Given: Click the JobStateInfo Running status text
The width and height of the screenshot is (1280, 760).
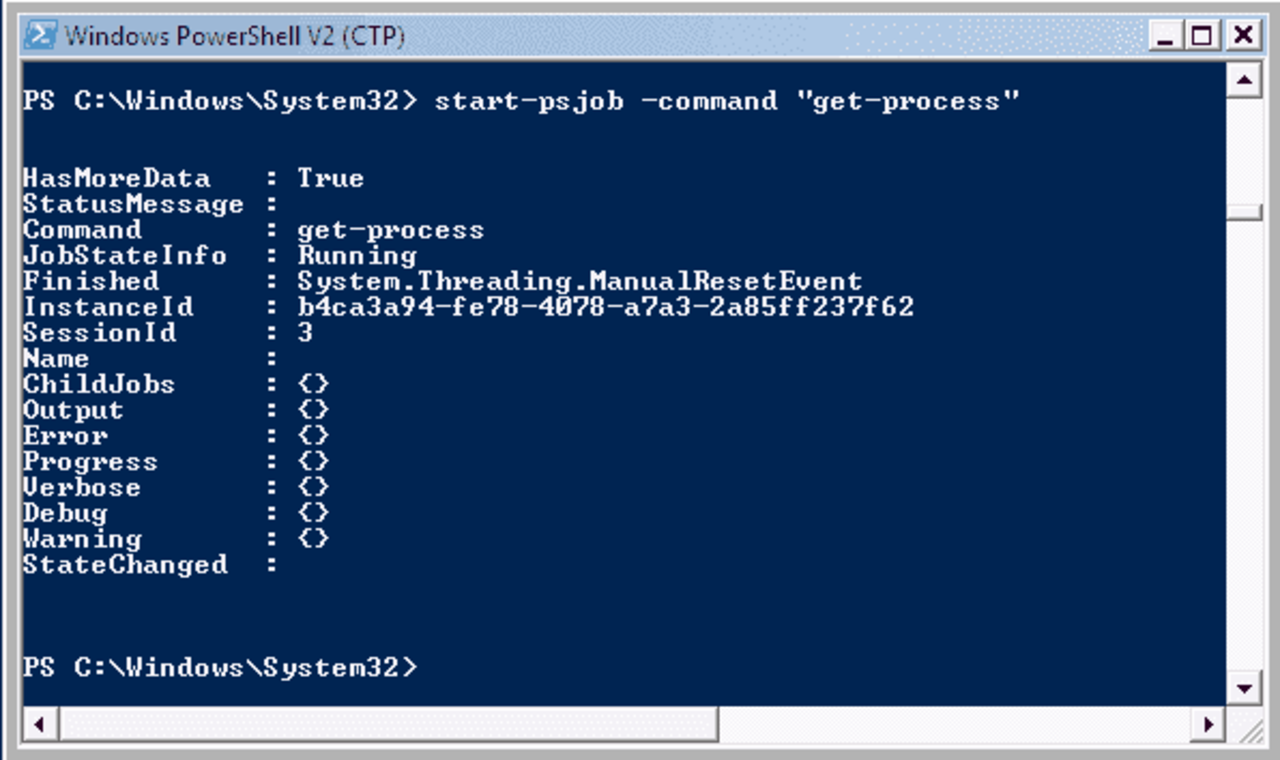Looking at the screenshot, I should [x=355, y=255].
